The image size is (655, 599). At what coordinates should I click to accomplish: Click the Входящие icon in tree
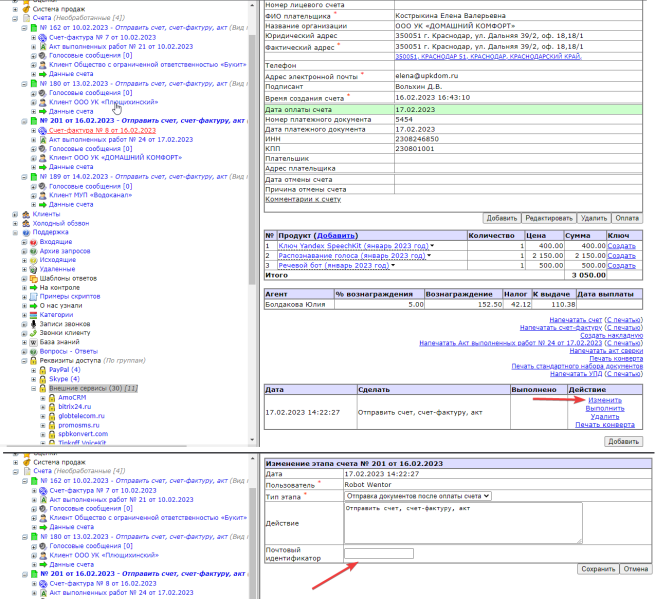[x=33, y=242]
